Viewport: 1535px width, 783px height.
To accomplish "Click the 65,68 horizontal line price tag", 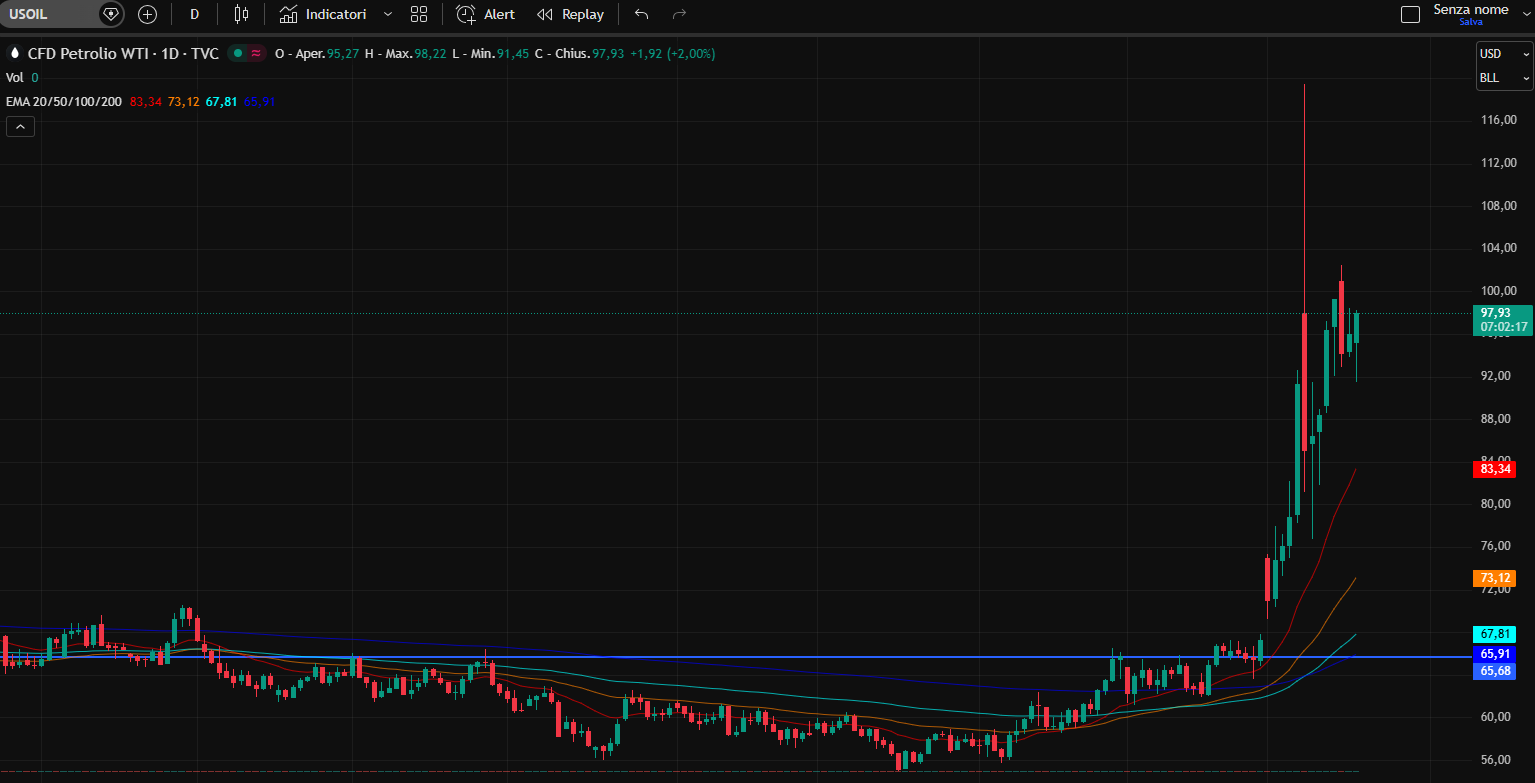I will point(1495,671).
